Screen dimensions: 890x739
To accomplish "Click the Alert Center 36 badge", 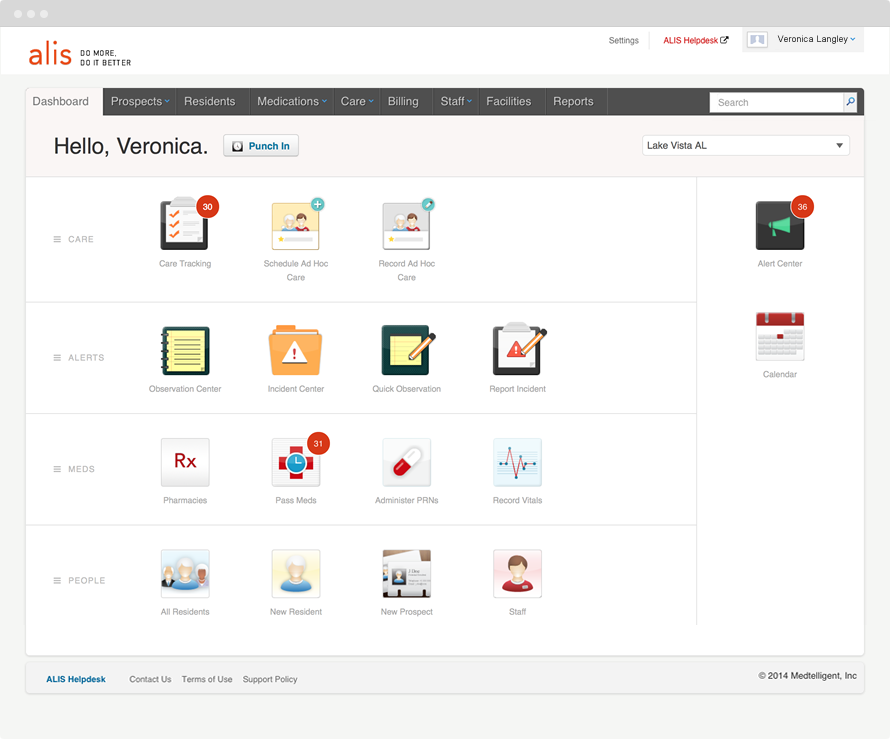I will (802, 207).
